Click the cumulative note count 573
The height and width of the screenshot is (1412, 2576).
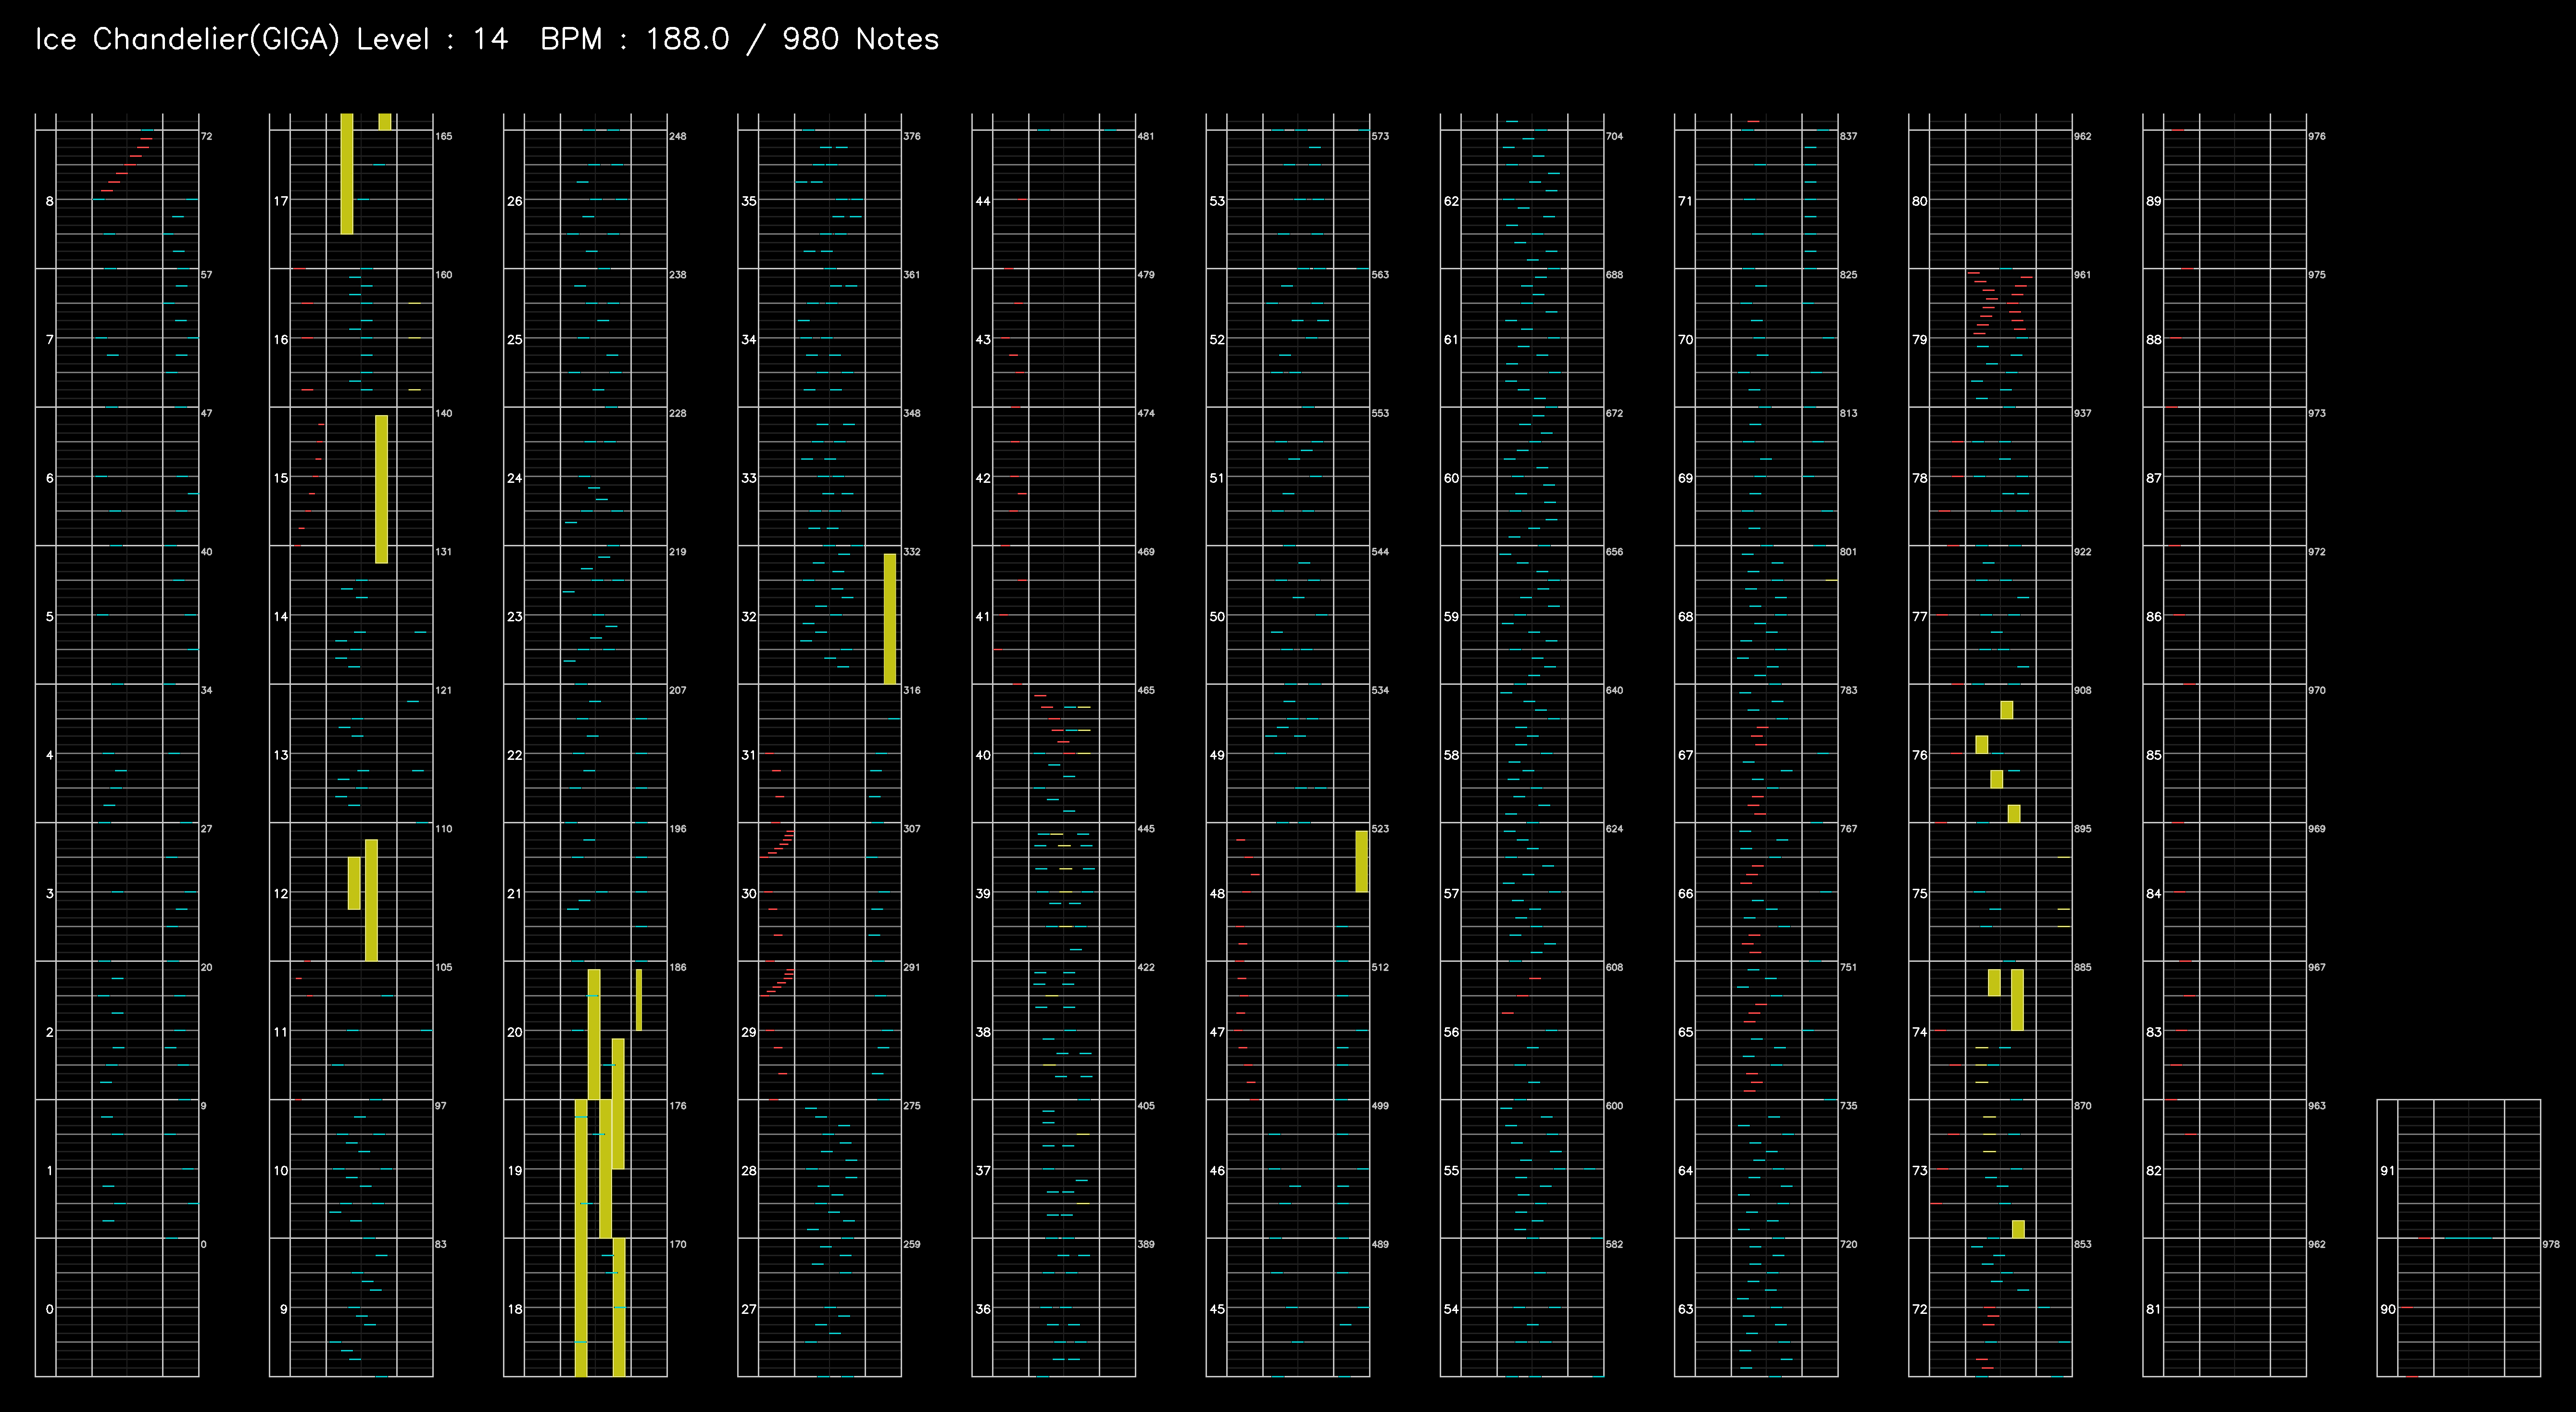click(x=1379, y=136)
